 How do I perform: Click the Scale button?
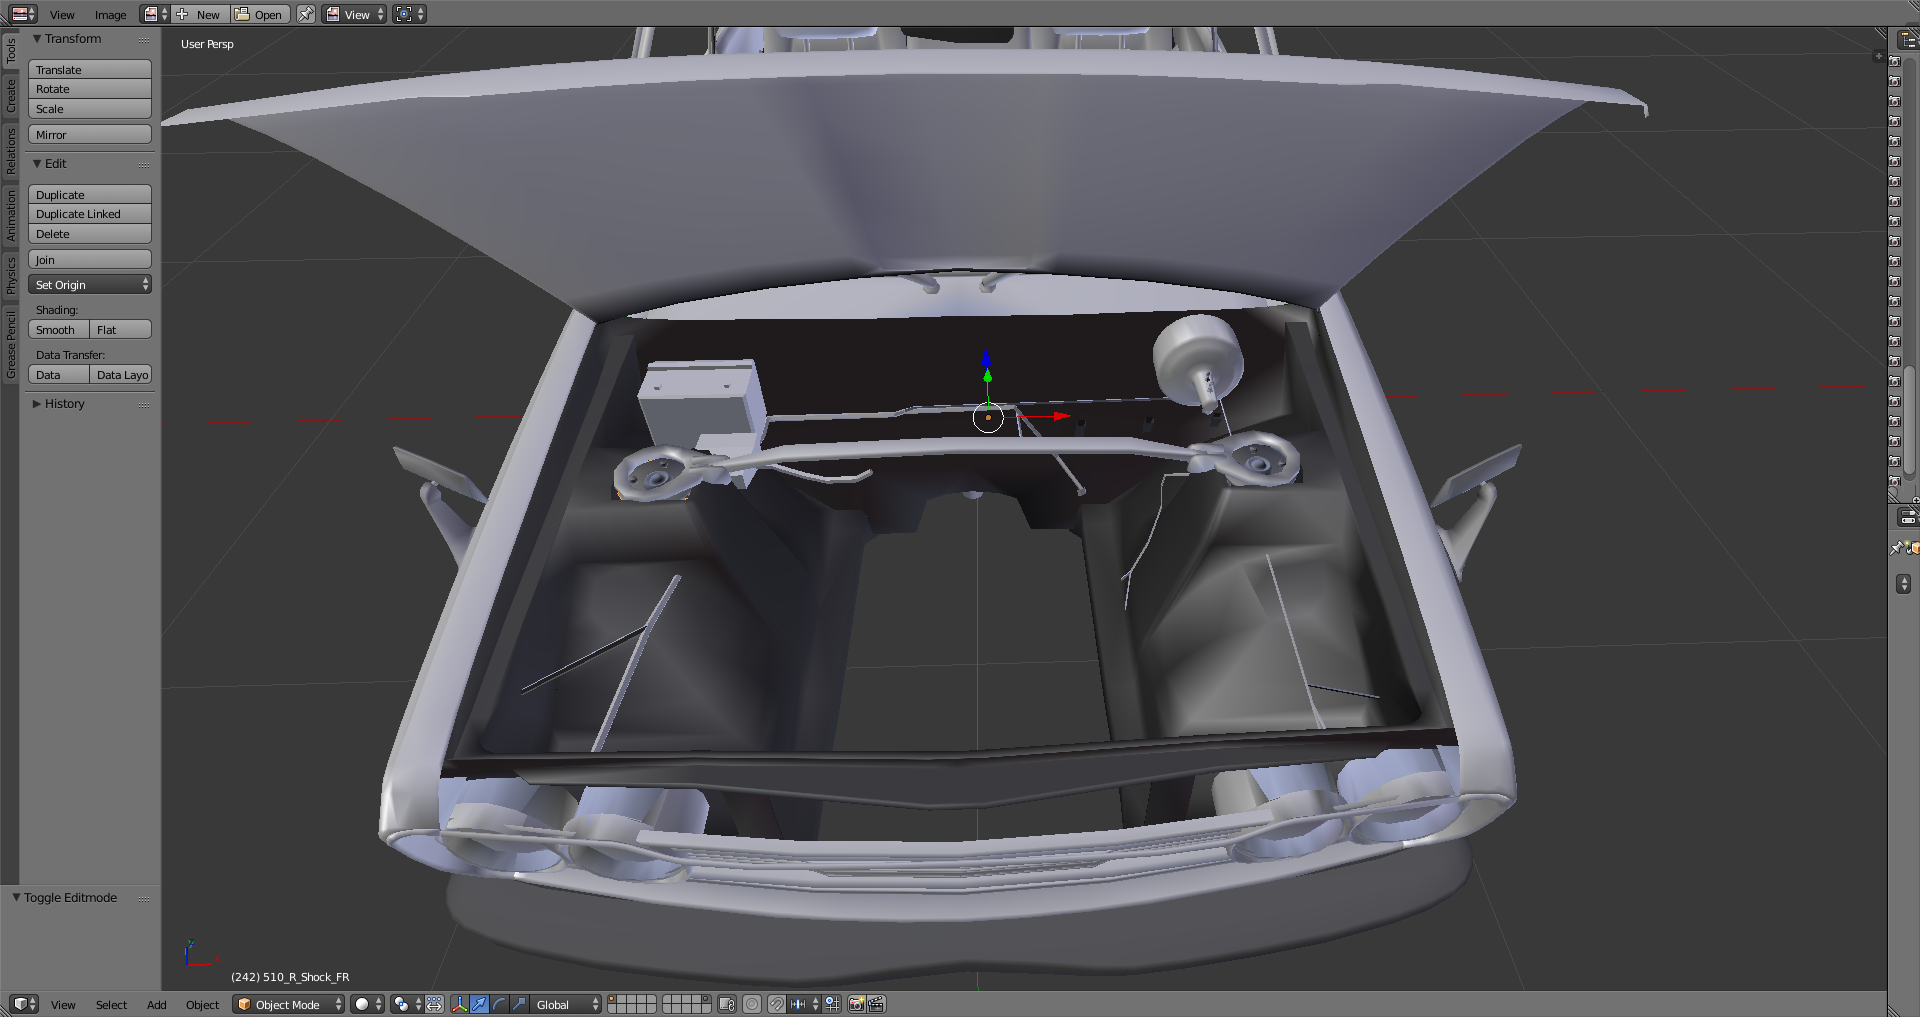tap(90, 109)
